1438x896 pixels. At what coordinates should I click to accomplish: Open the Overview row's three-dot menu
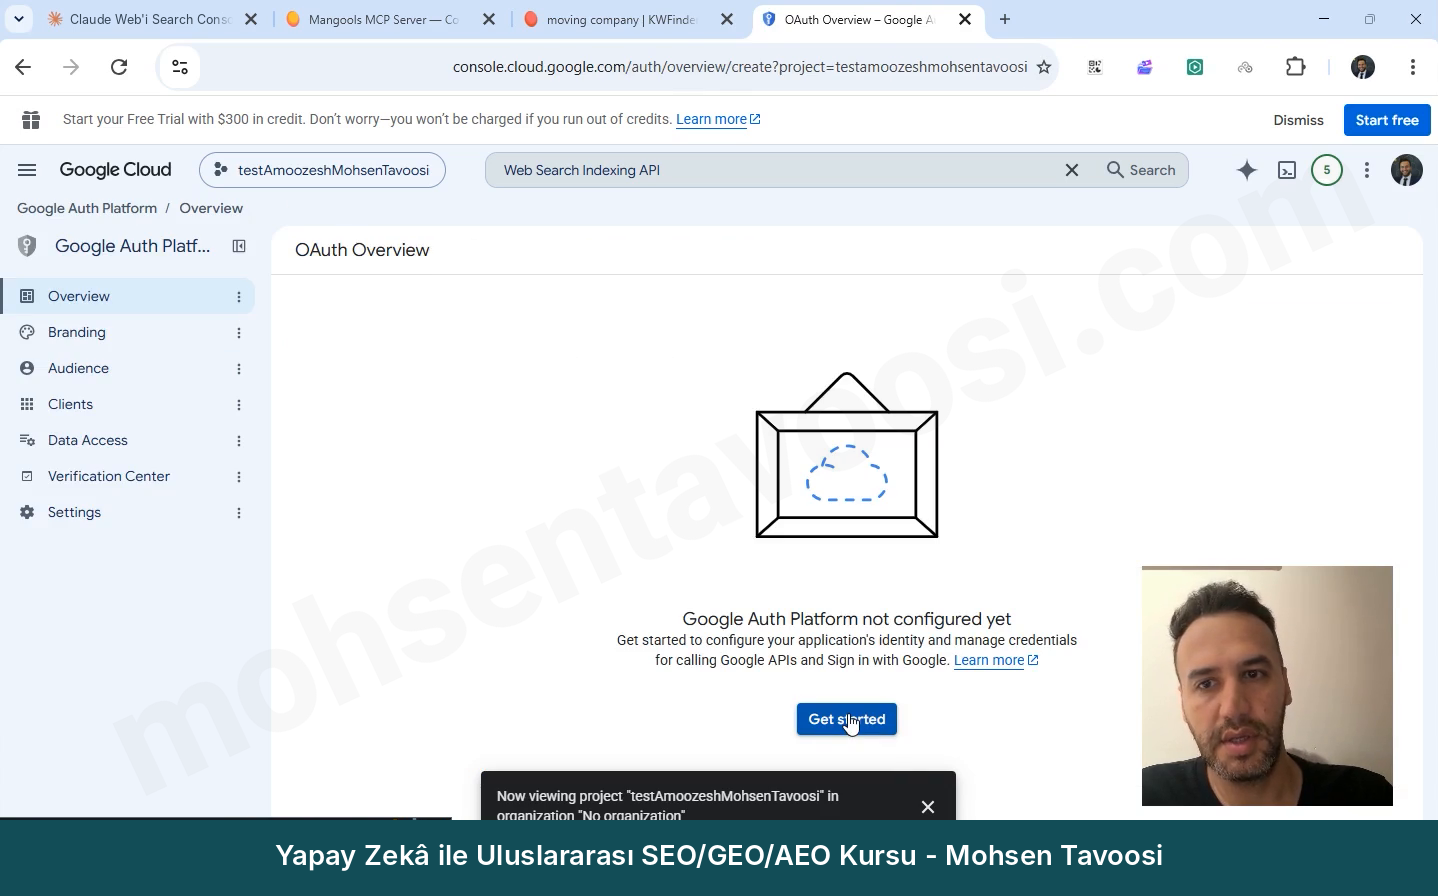click(x=239, y=297)
